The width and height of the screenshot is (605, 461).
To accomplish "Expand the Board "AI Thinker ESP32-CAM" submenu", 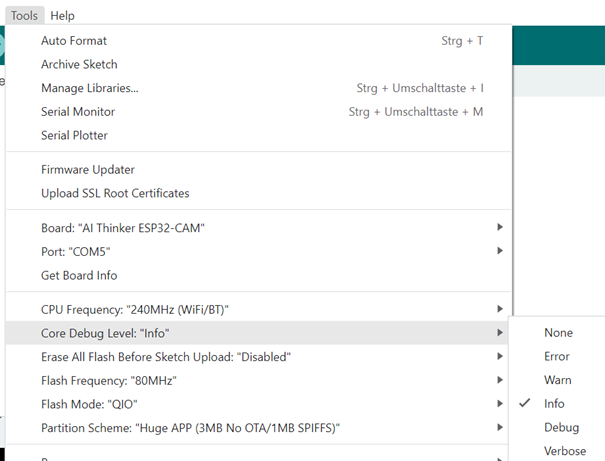I will click(123, 228).
